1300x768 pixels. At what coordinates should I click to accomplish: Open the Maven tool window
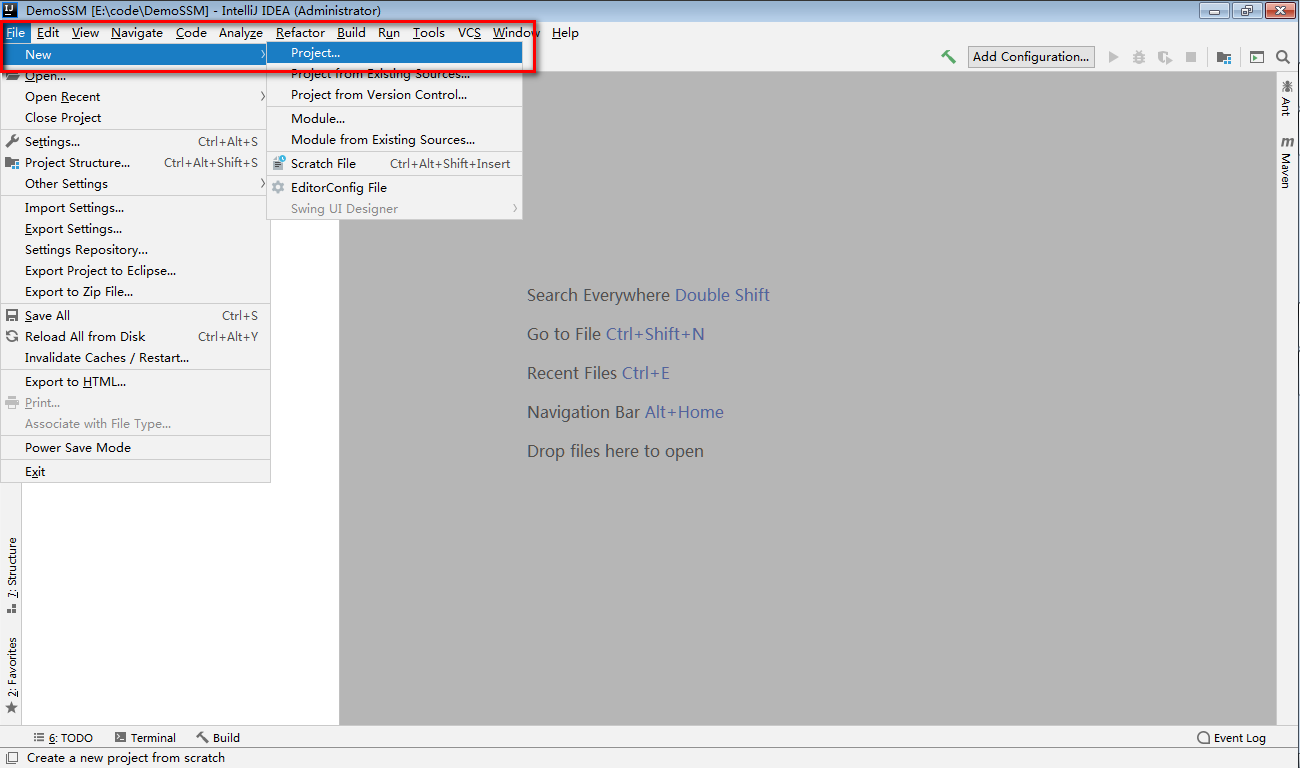pyautogui.click(x=1286, y=163)
